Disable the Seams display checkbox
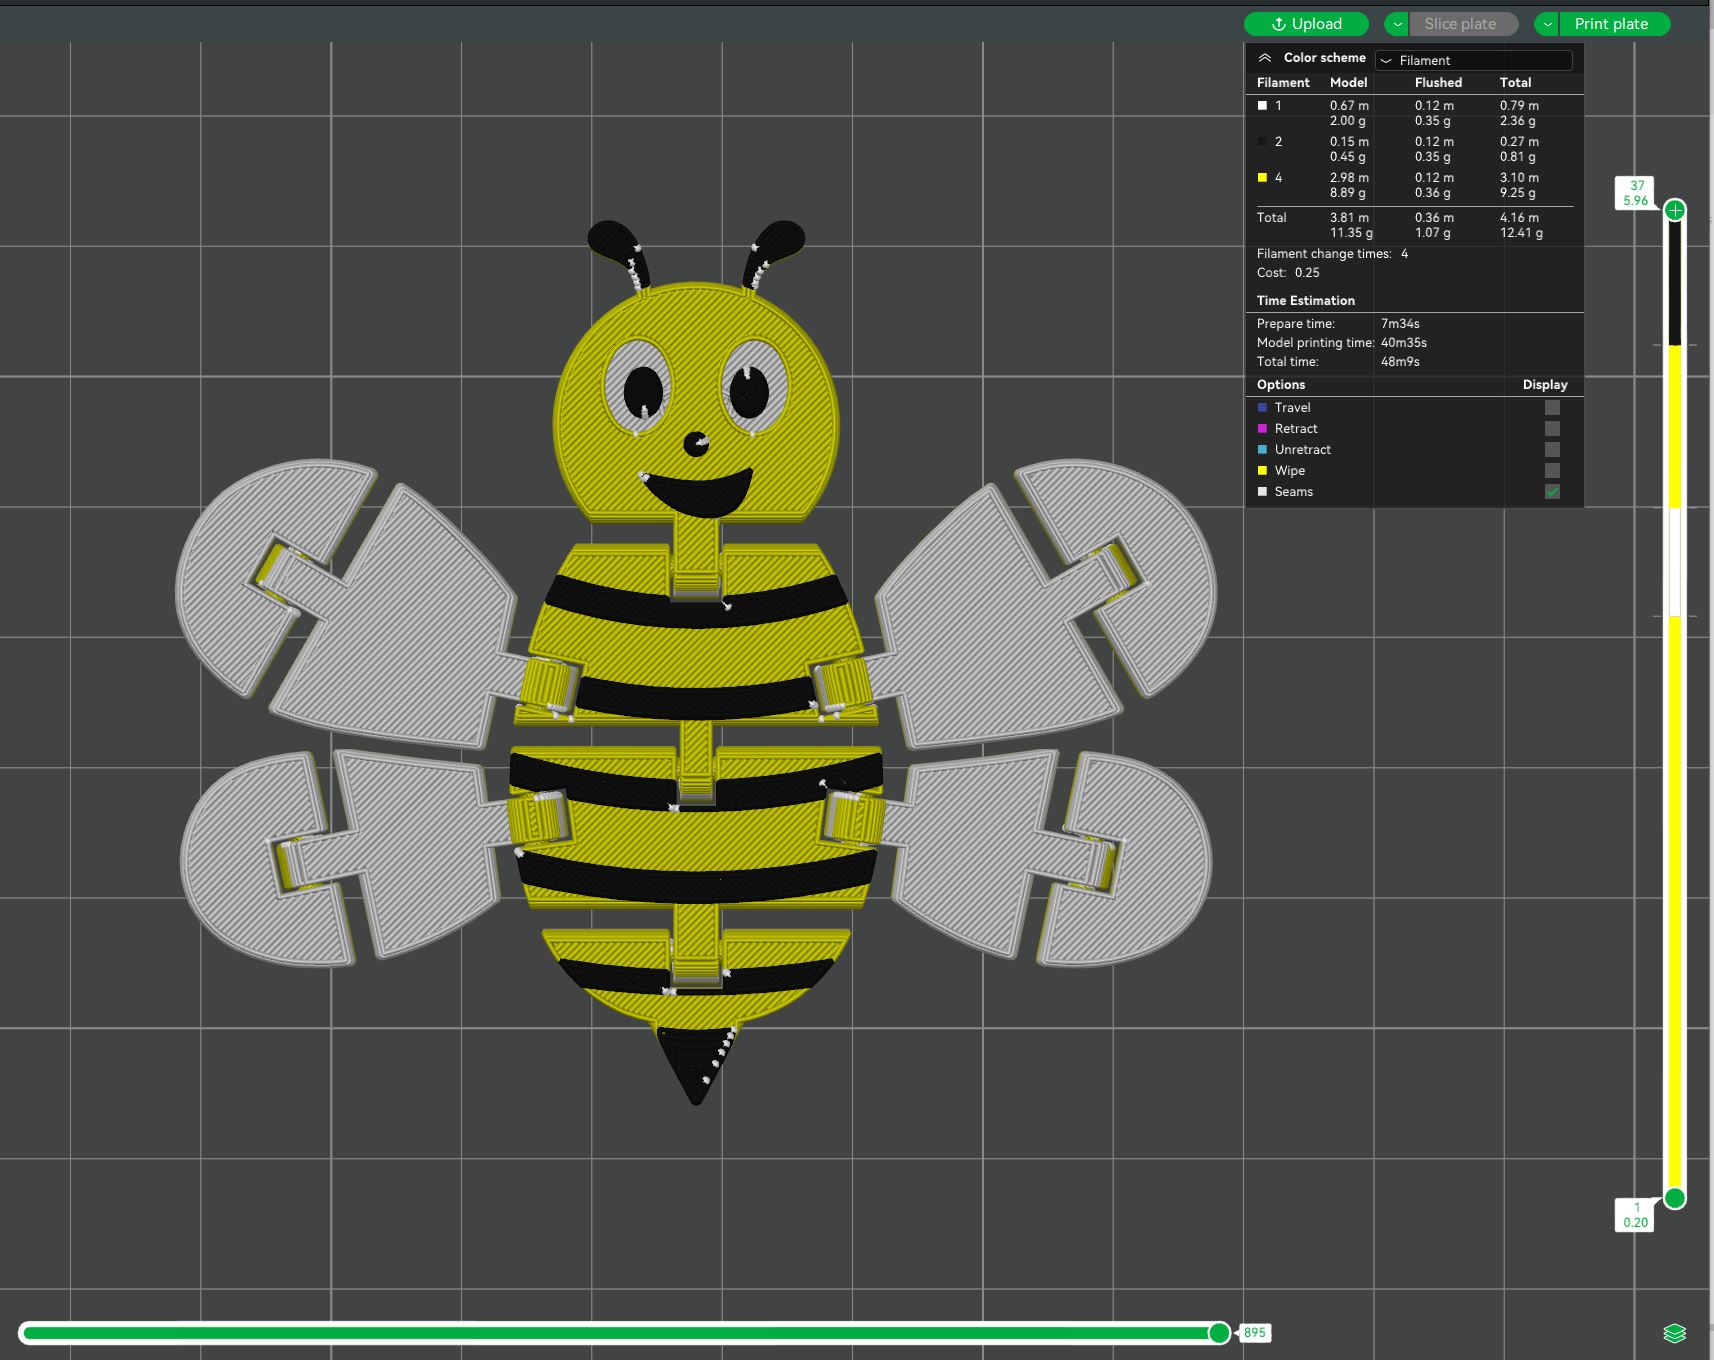Image resolution: width=1714 pixels, height=1360 pixels. pos(1551,491)
